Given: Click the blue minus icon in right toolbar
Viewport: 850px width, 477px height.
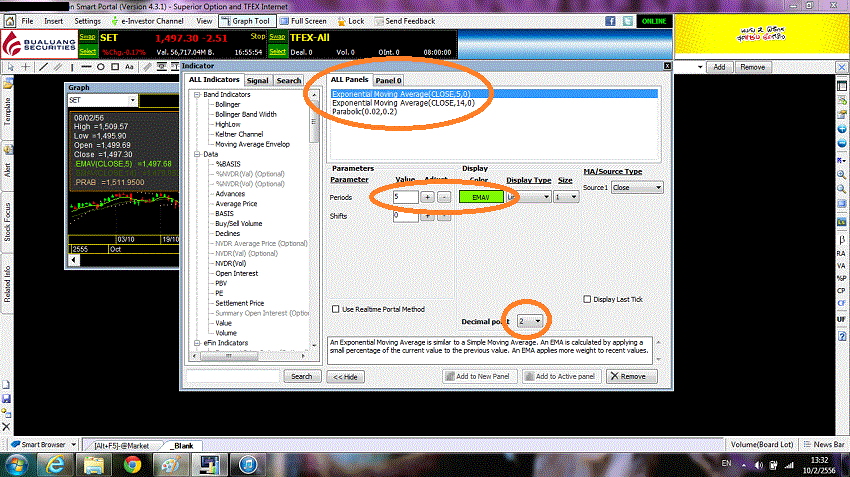Looking at the screenshot, I should (x=842, y=143).
